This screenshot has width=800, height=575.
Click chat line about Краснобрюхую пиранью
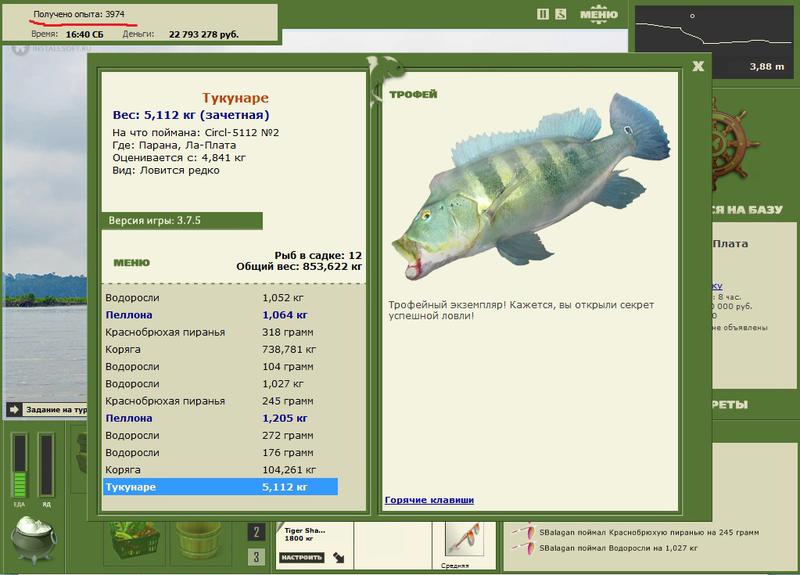[x=649, y=532]
